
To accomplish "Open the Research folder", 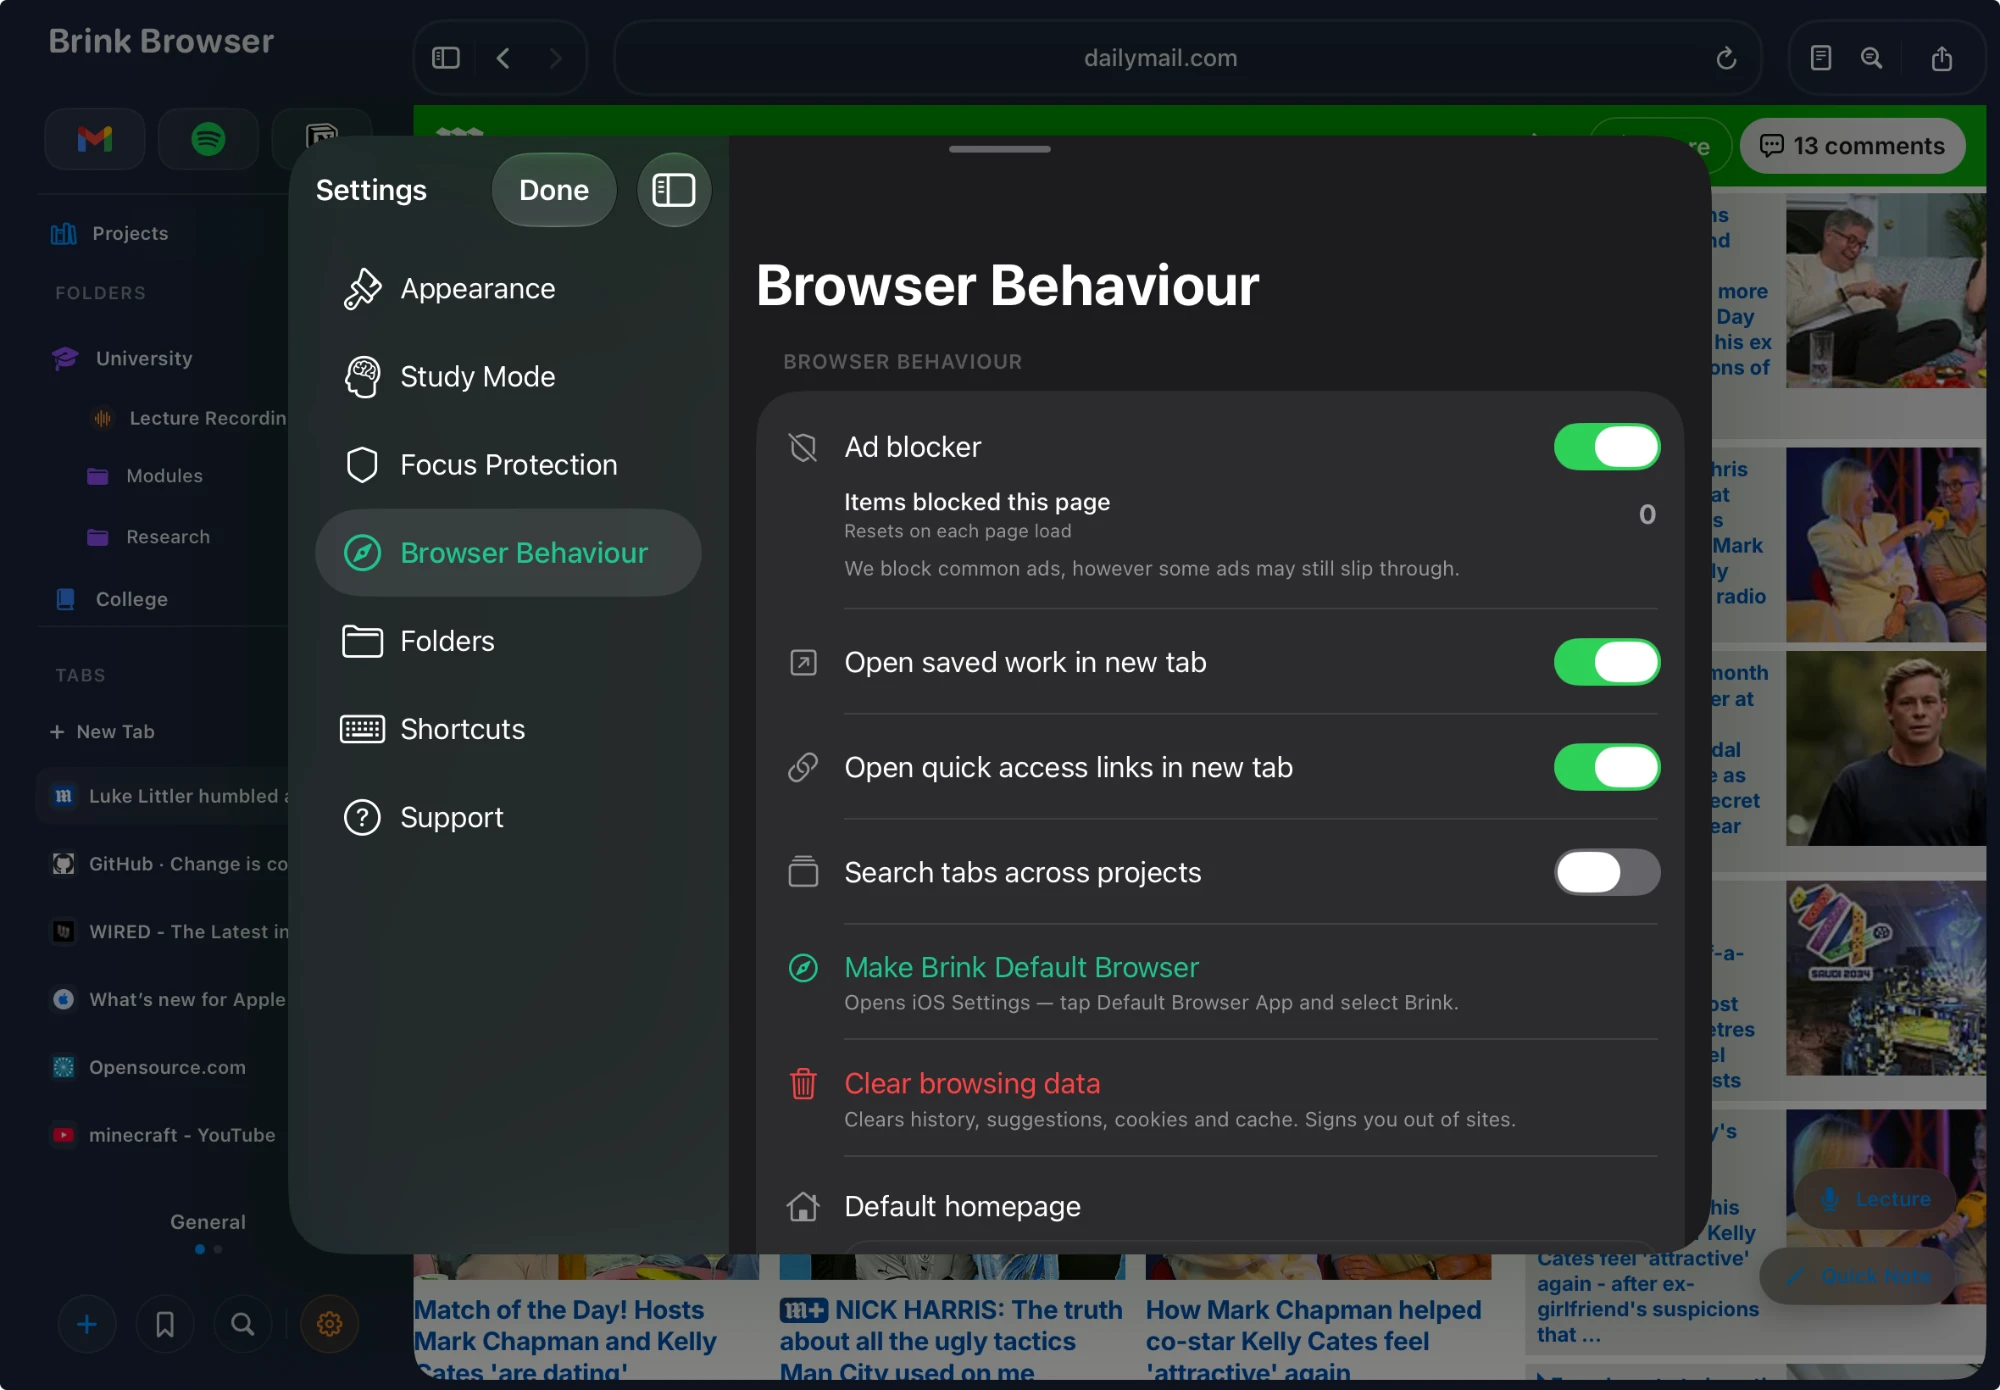I will [149, 537].
